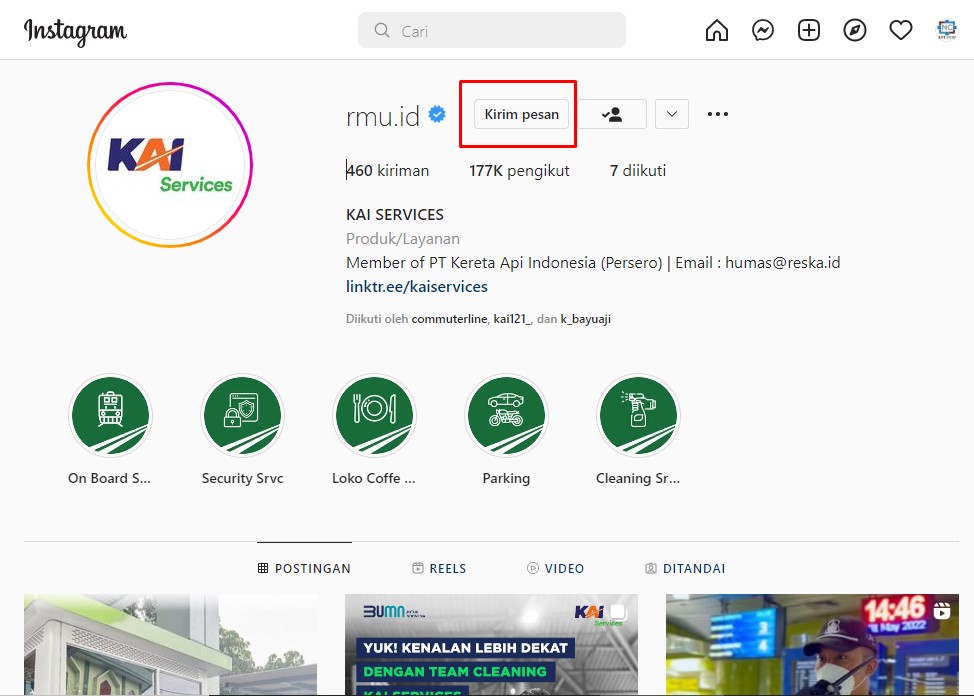Click the Cari search field
Screen dimensions: 974x696
[x=492, y=30]
